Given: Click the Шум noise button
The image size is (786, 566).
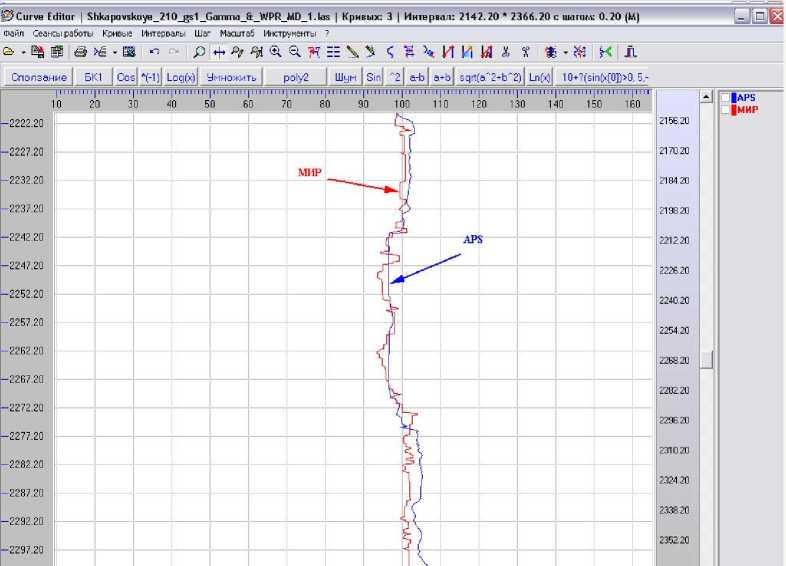Looking at the screenshot, I should pyautogui.click(x=345, y=77).
